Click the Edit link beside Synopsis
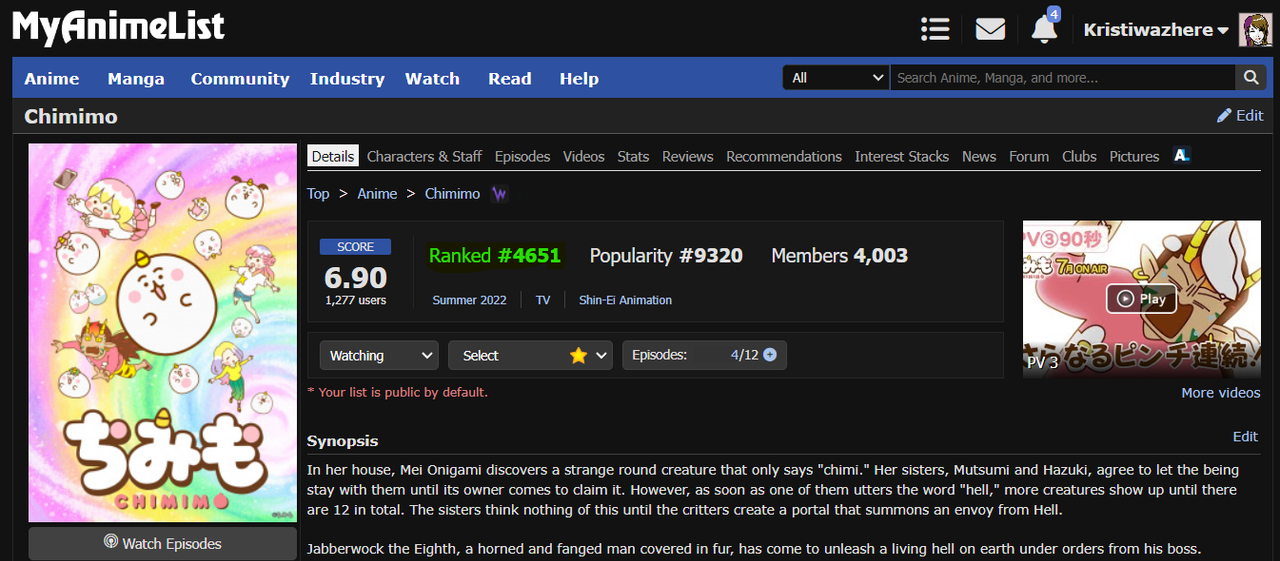 click(x=1245, y=436)
